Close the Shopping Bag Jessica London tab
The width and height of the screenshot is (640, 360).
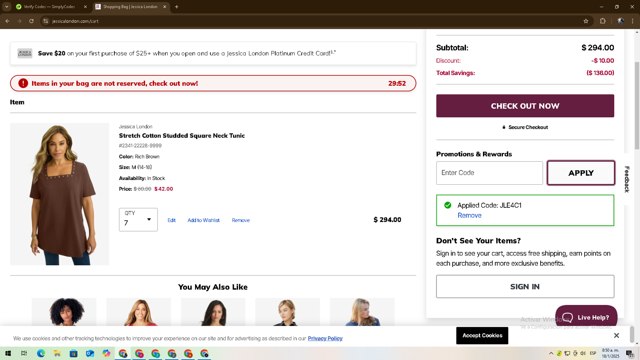point(164,7)
